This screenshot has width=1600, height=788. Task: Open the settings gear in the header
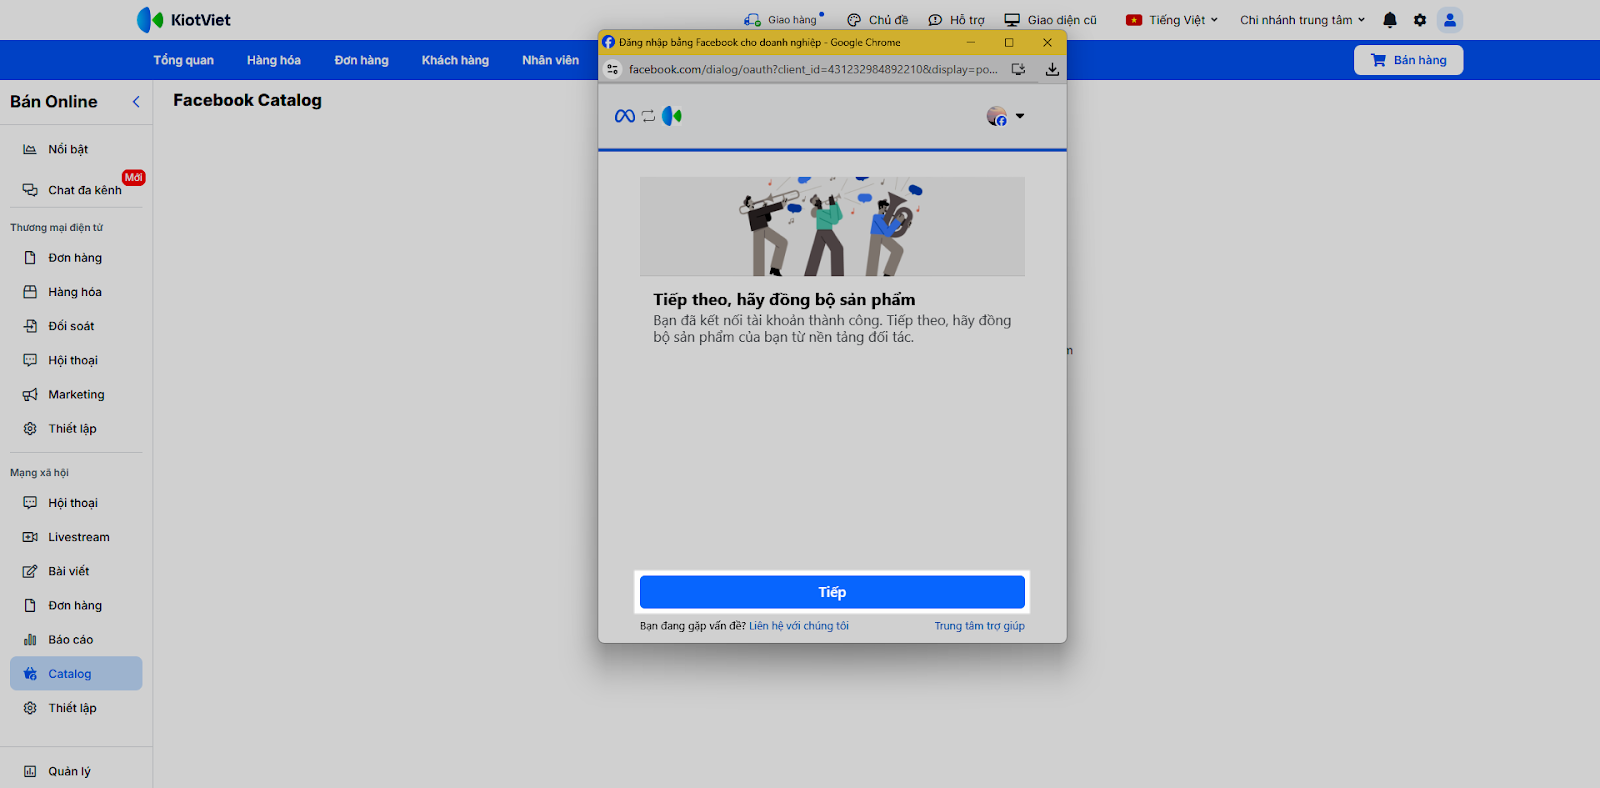[1420, 20]
